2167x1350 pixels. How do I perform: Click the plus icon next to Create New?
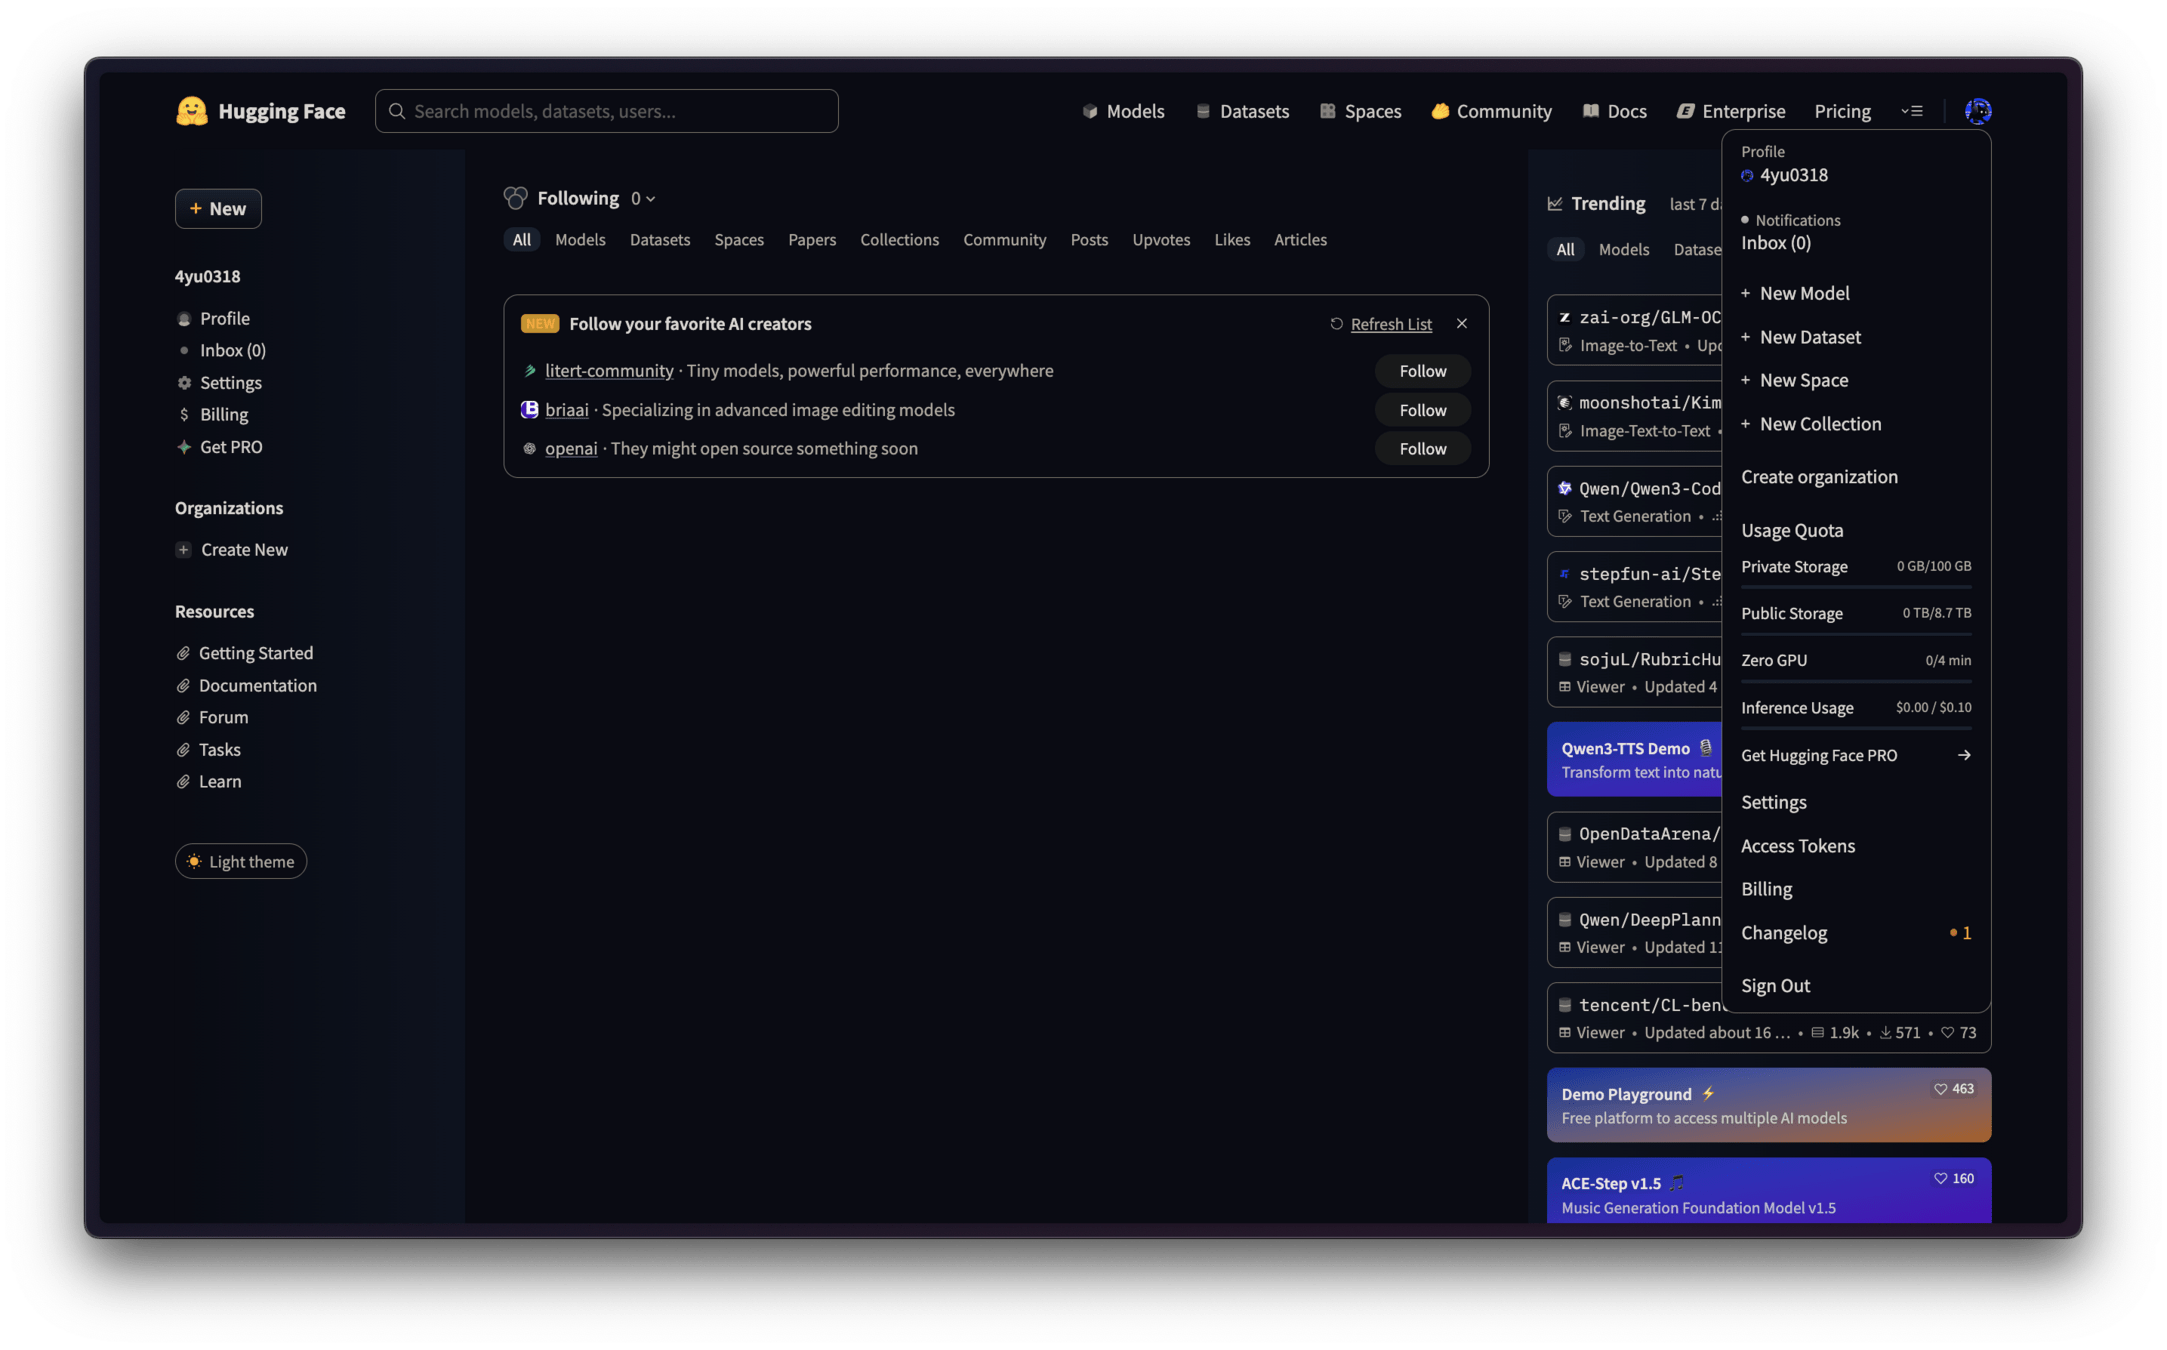pos(184,550)
